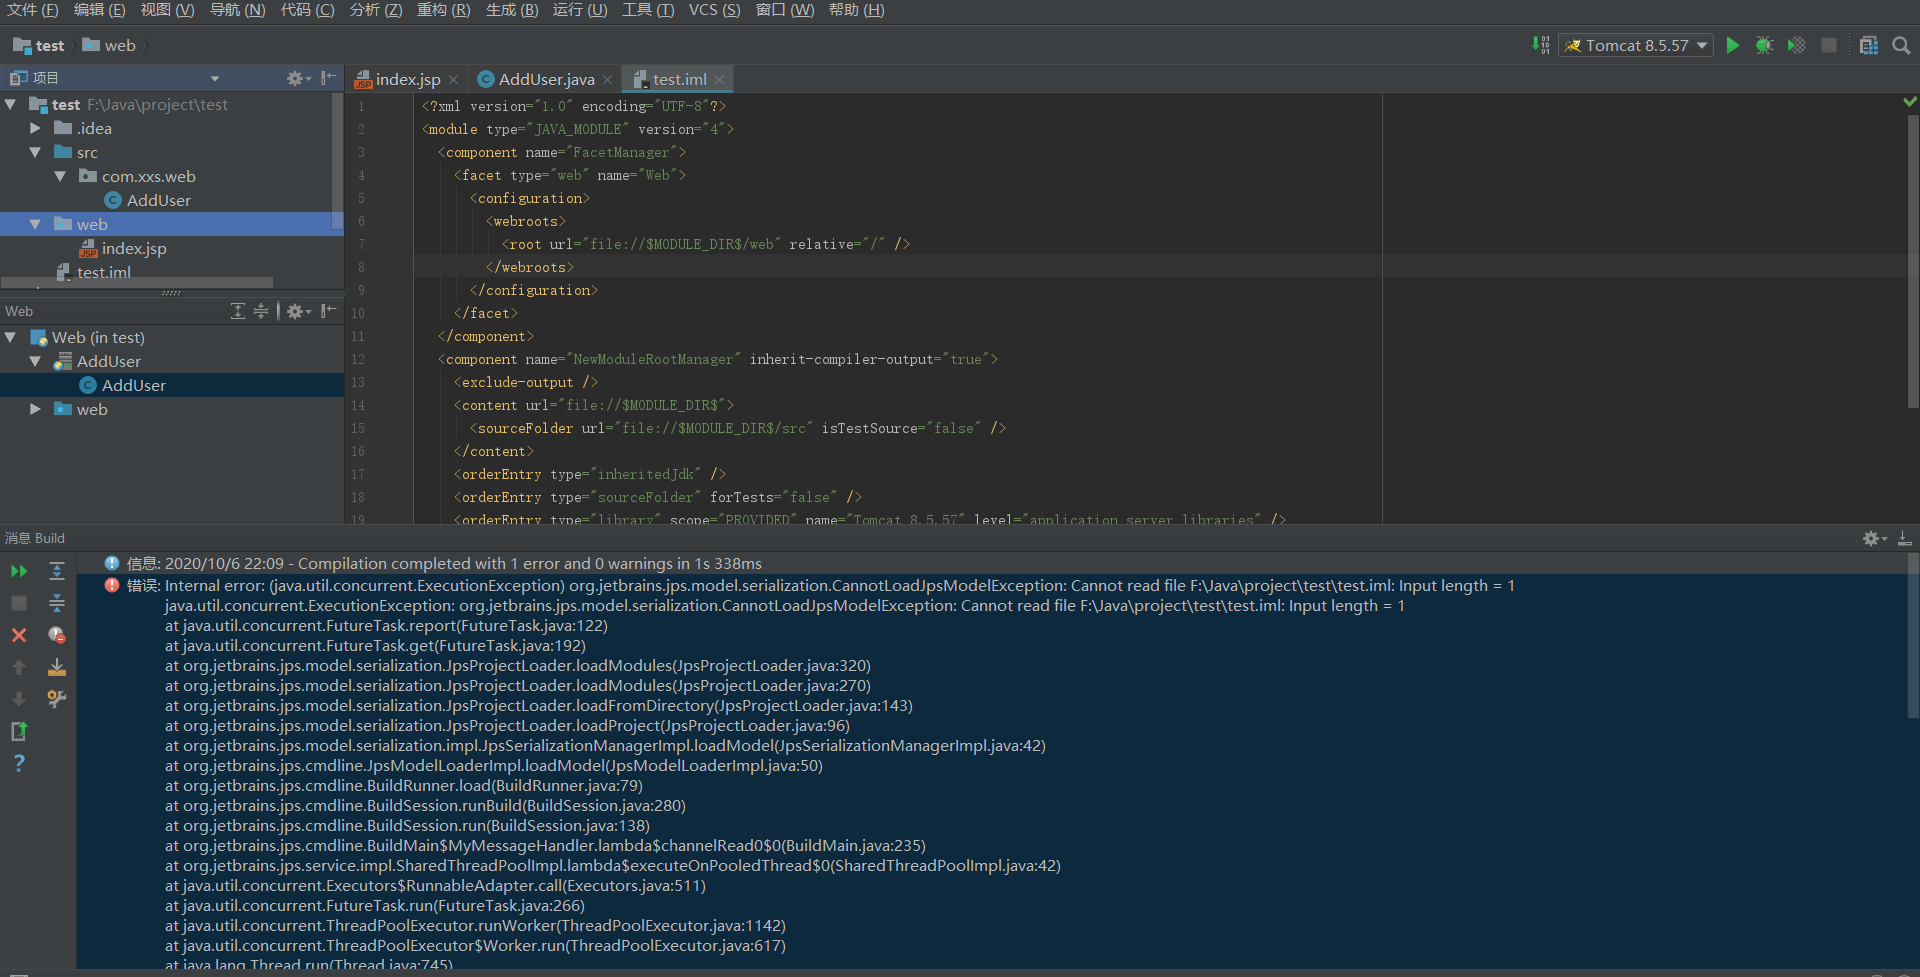Hide the Build messages panel
This screenshot has height=977, width=1920.
[1905, 538]
